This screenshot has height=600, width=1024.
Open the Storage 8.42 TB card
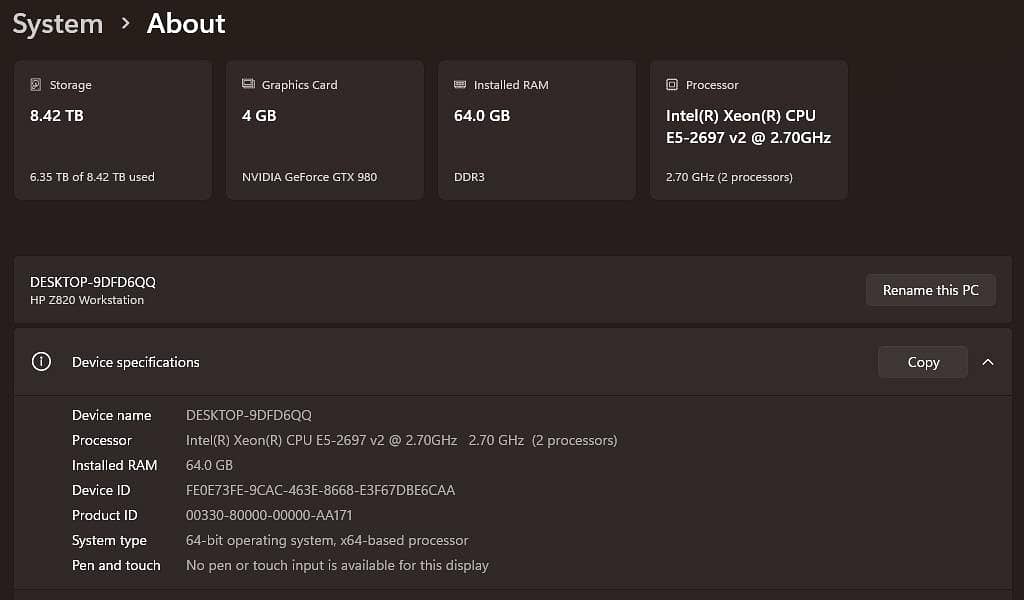(x=113, y=130)
